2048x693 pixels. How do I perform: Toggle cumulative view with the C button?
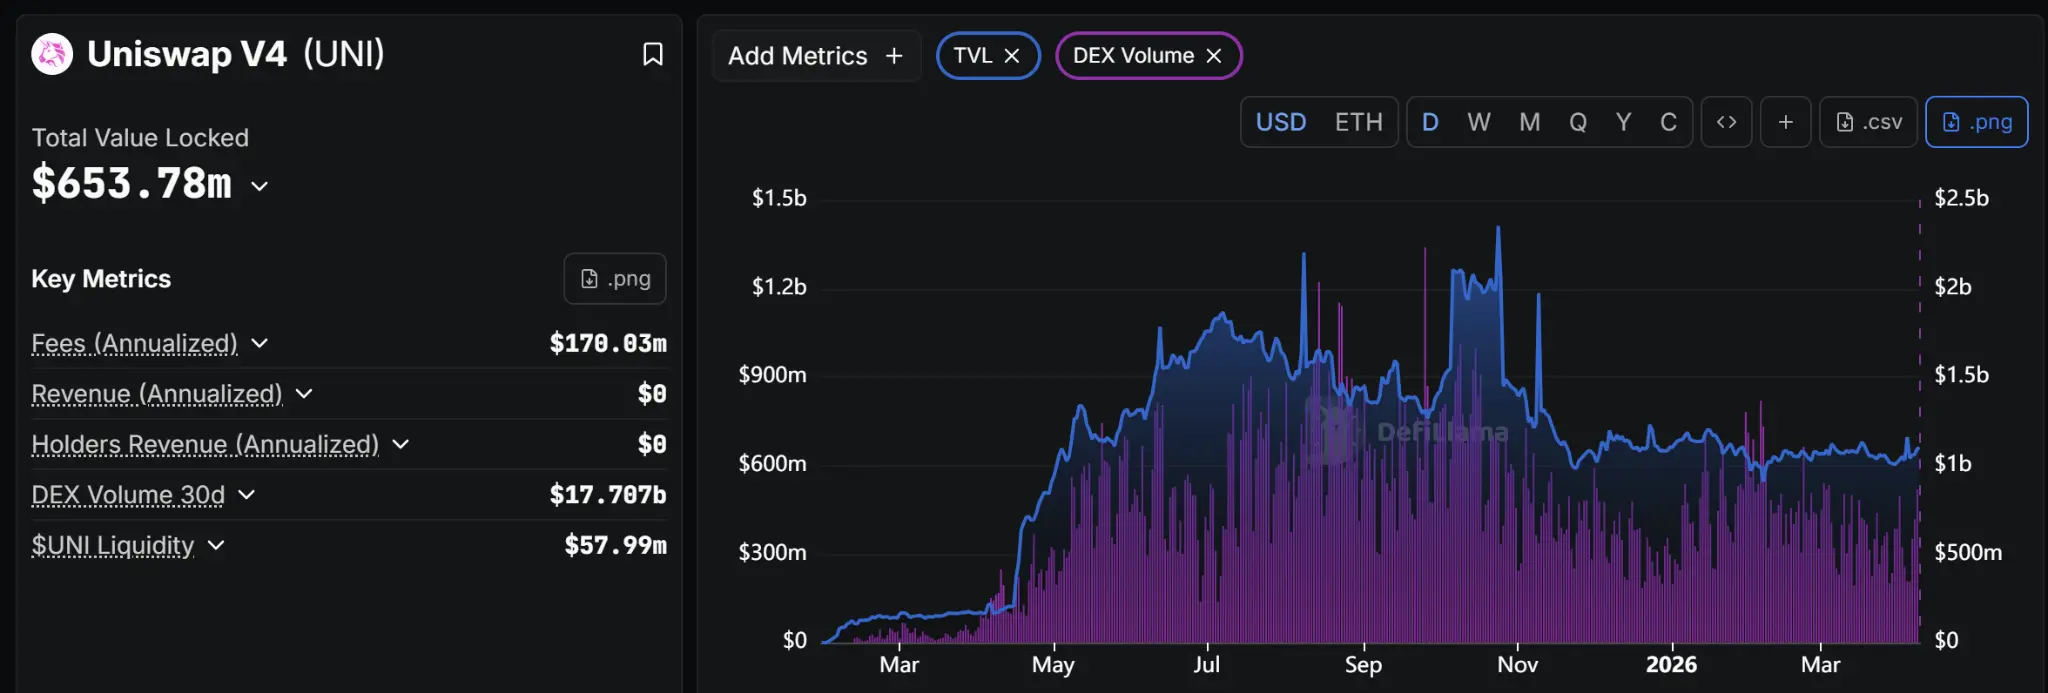click(1668, 122)
